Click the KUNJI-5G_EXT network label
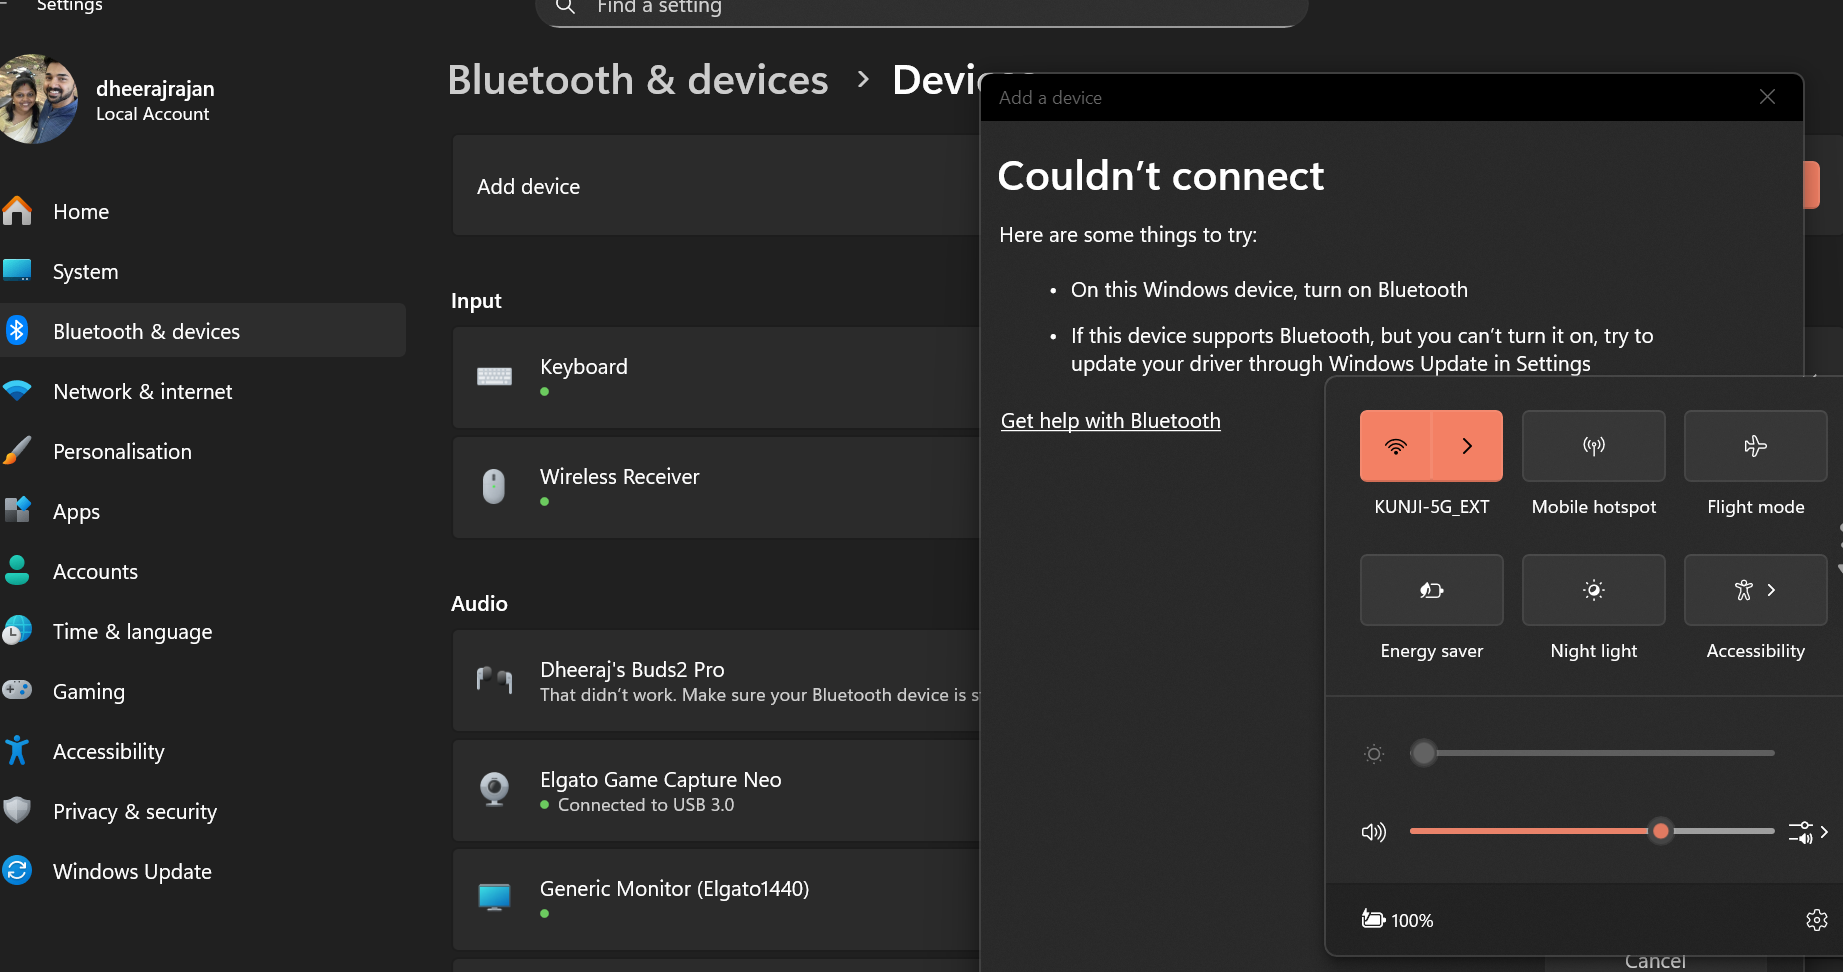 1432,507
